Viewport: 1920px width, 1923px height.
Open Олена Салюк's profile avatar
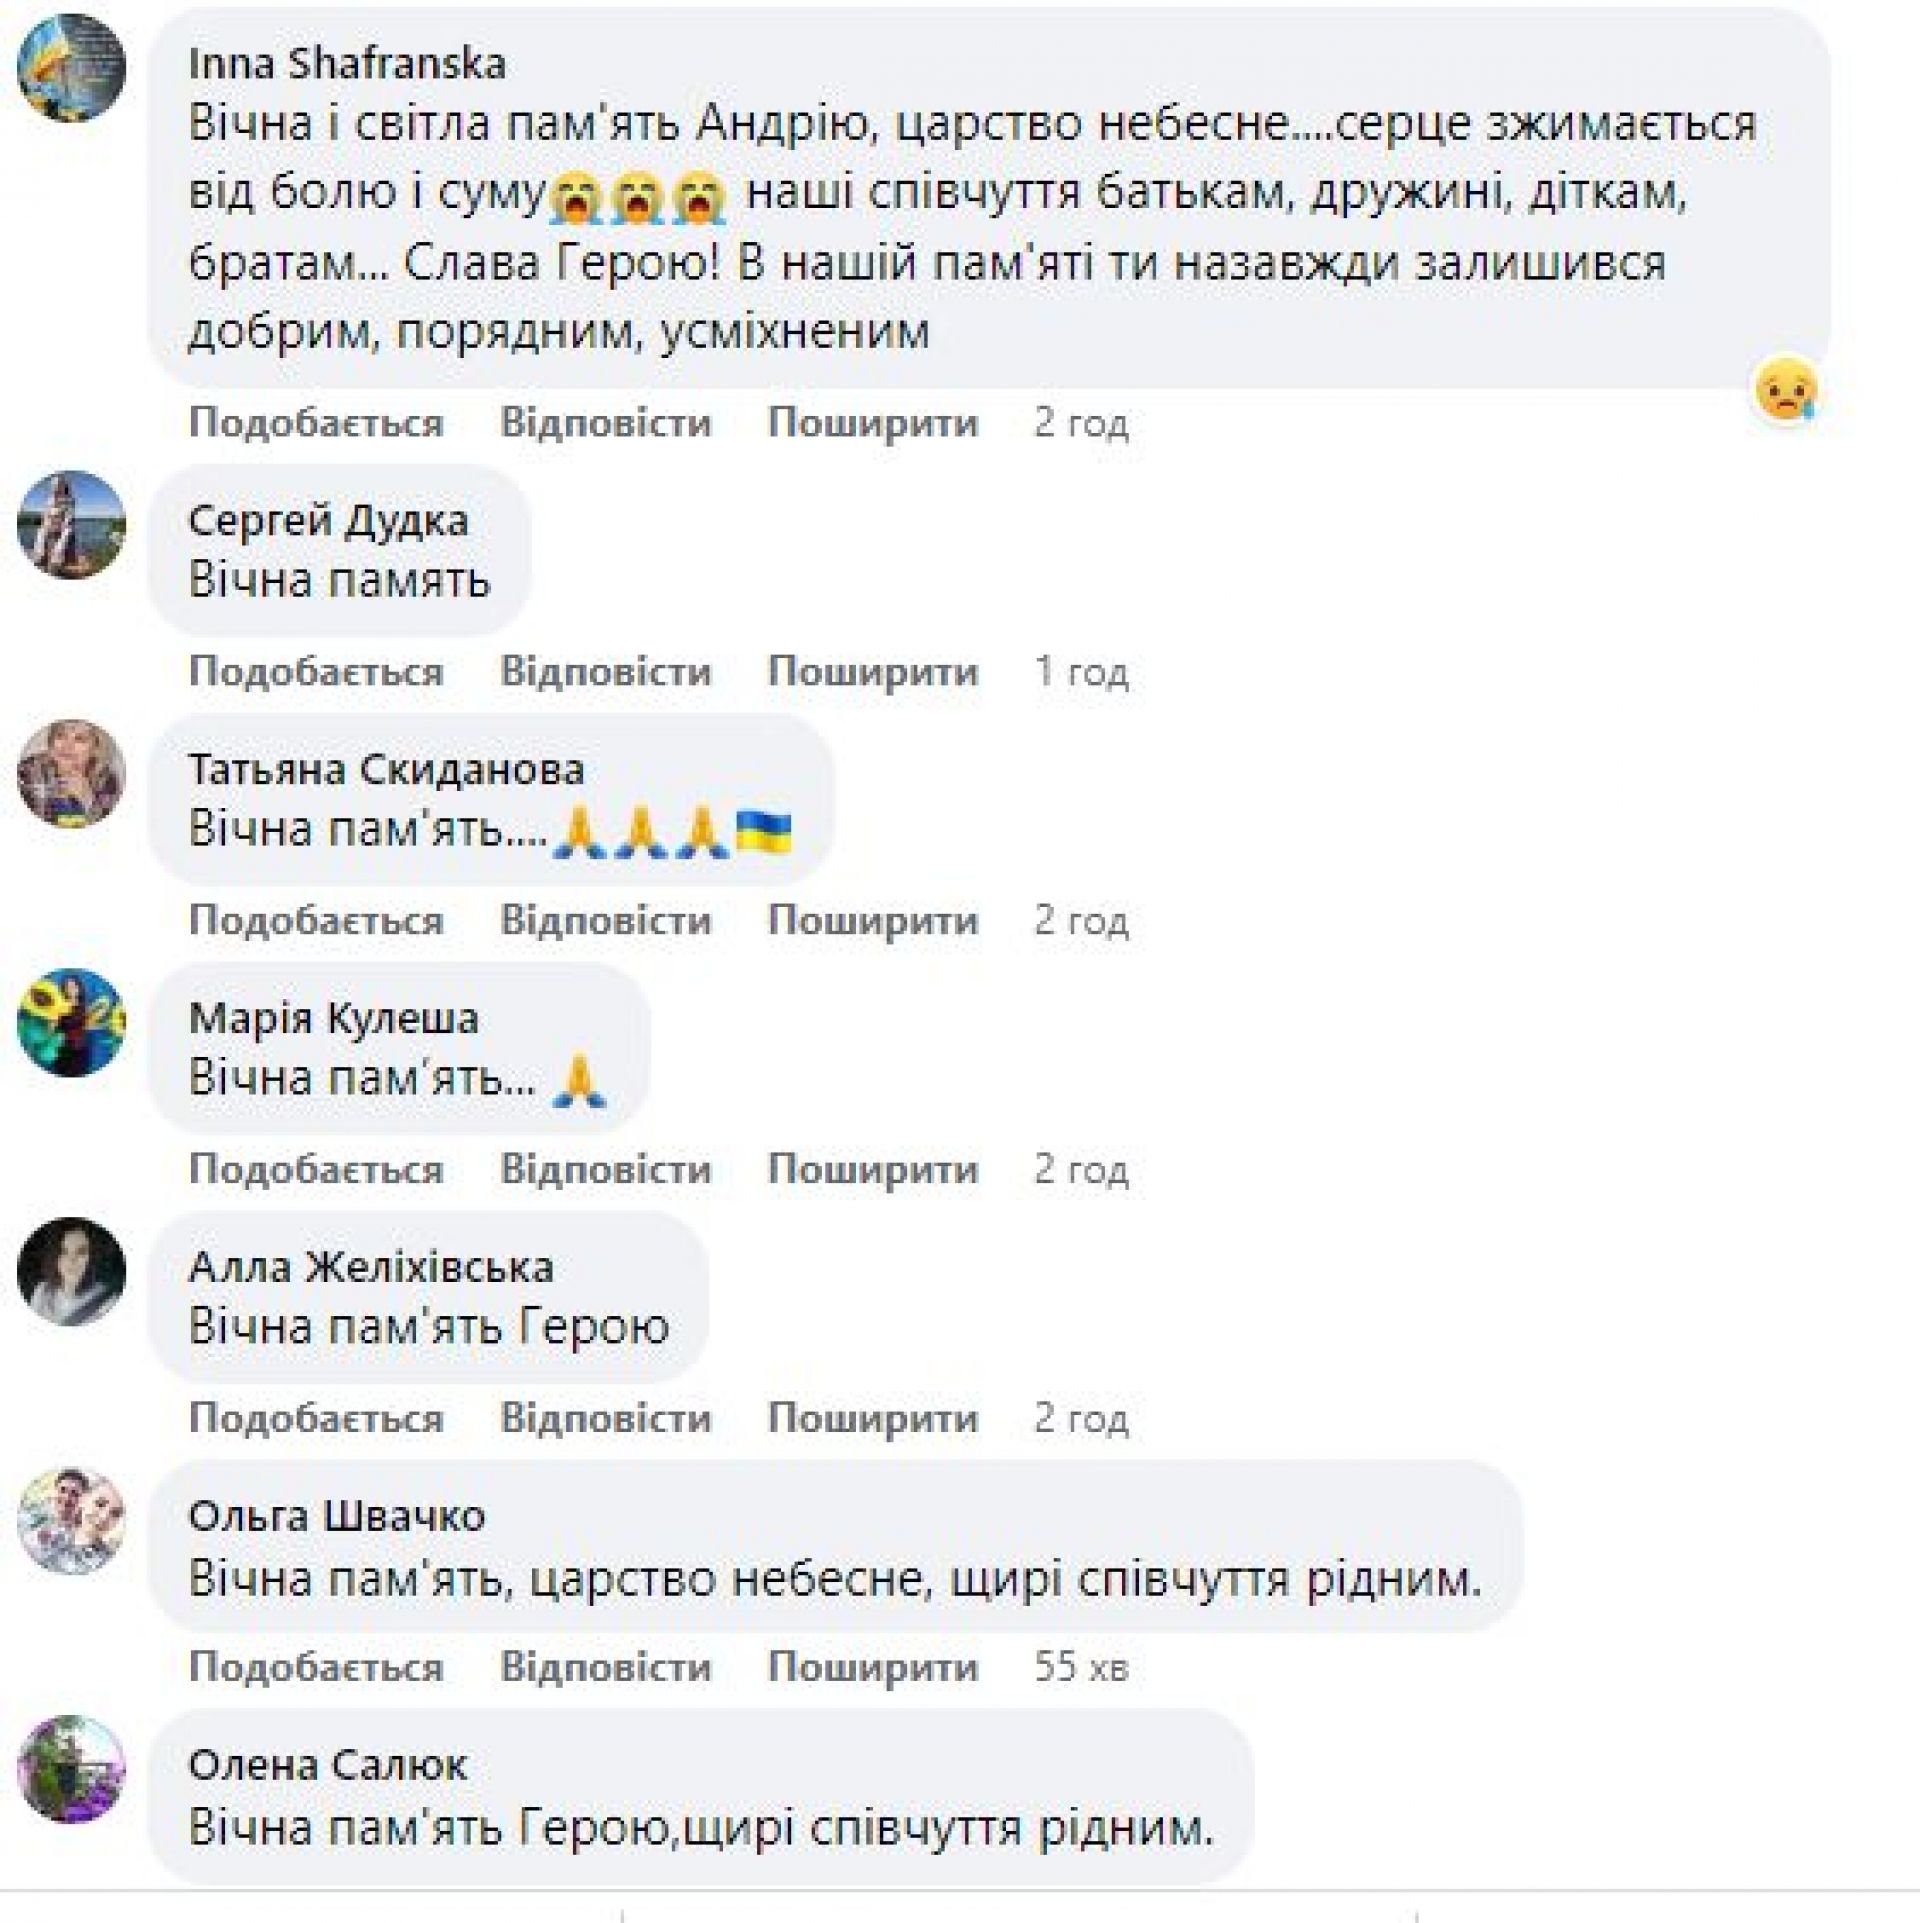[x=71, y=1770]
